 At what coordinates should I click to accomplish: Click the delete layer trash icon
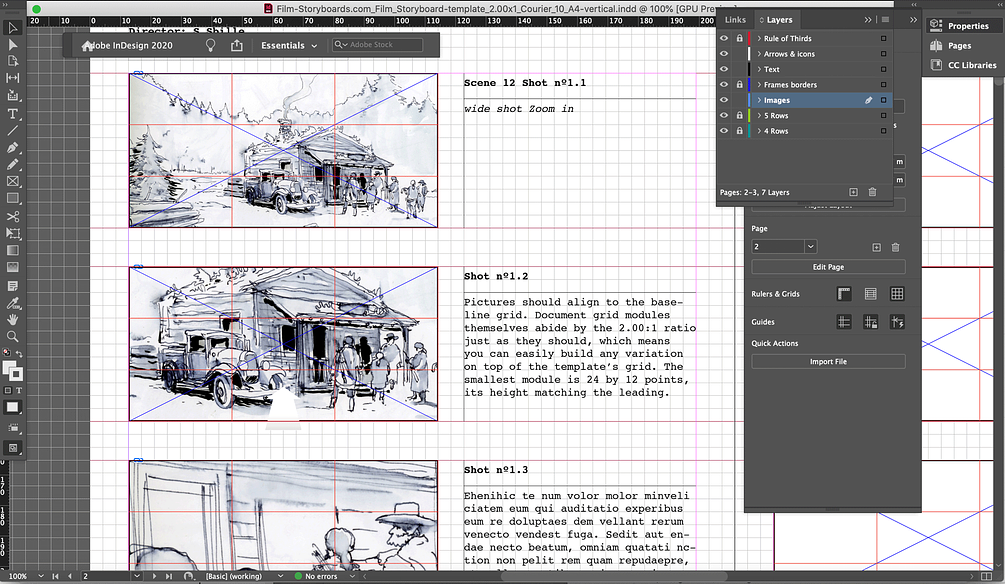click(873, 190)
